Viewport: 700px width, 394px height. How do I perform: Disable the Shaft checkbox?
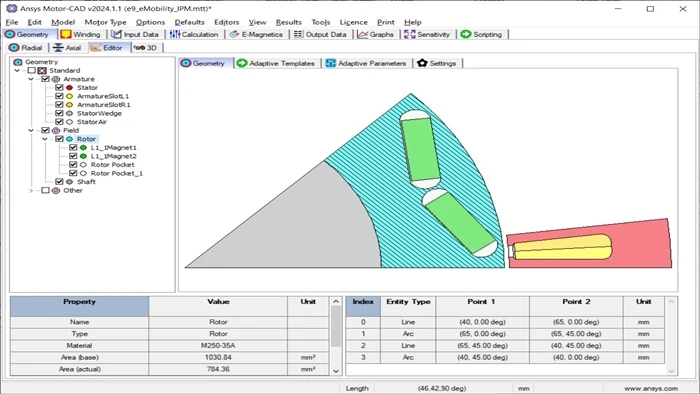coord(59,182)
